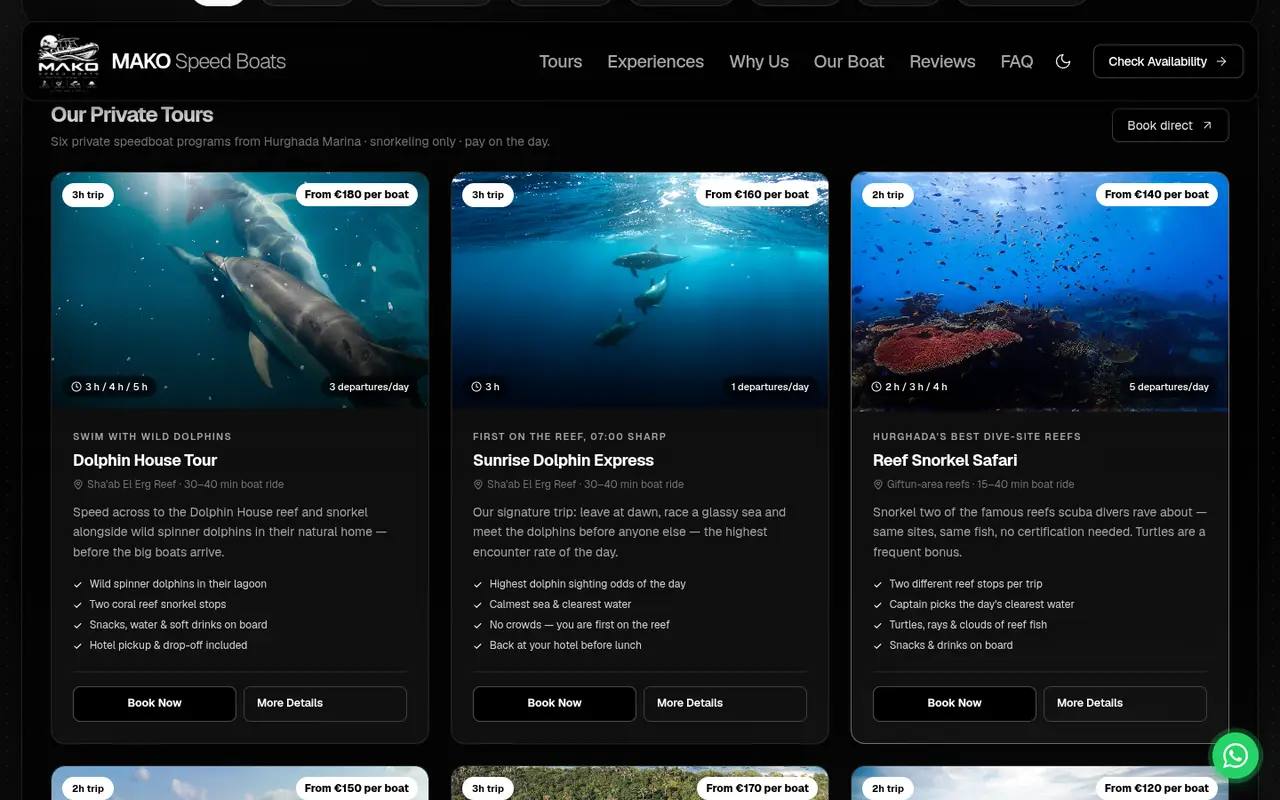
Task: View More Details for Dolphin House Tour
Action: 325,703
